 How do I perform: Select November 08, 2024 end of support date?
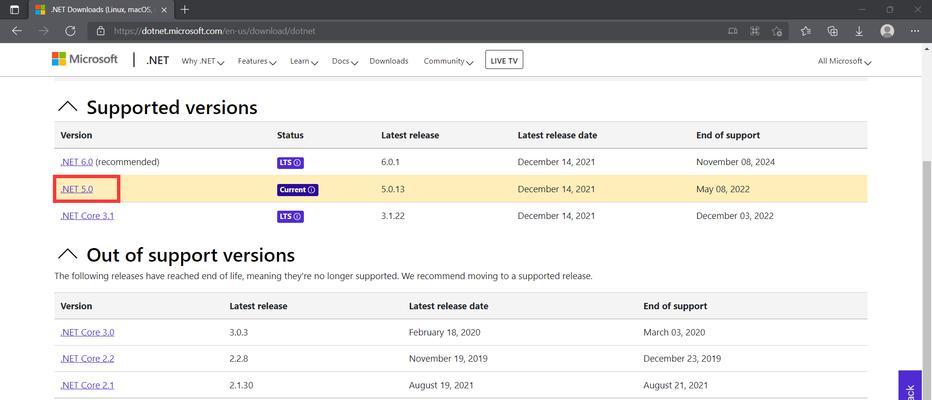tap(735, 162)
